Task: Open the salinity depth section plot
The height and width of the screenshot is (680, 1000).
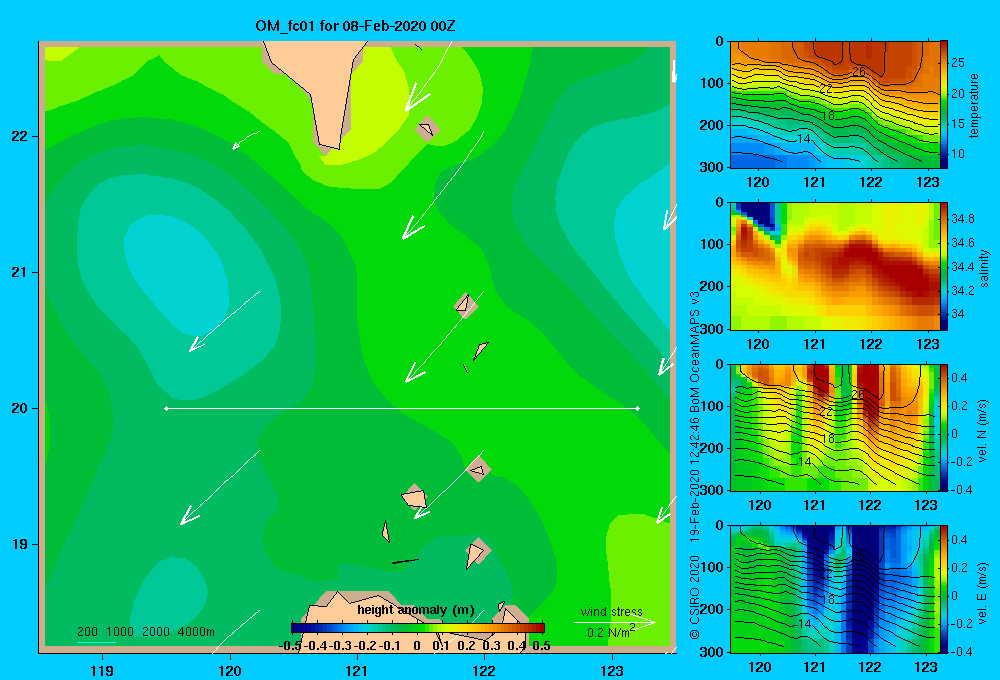Action: [835, 266]
